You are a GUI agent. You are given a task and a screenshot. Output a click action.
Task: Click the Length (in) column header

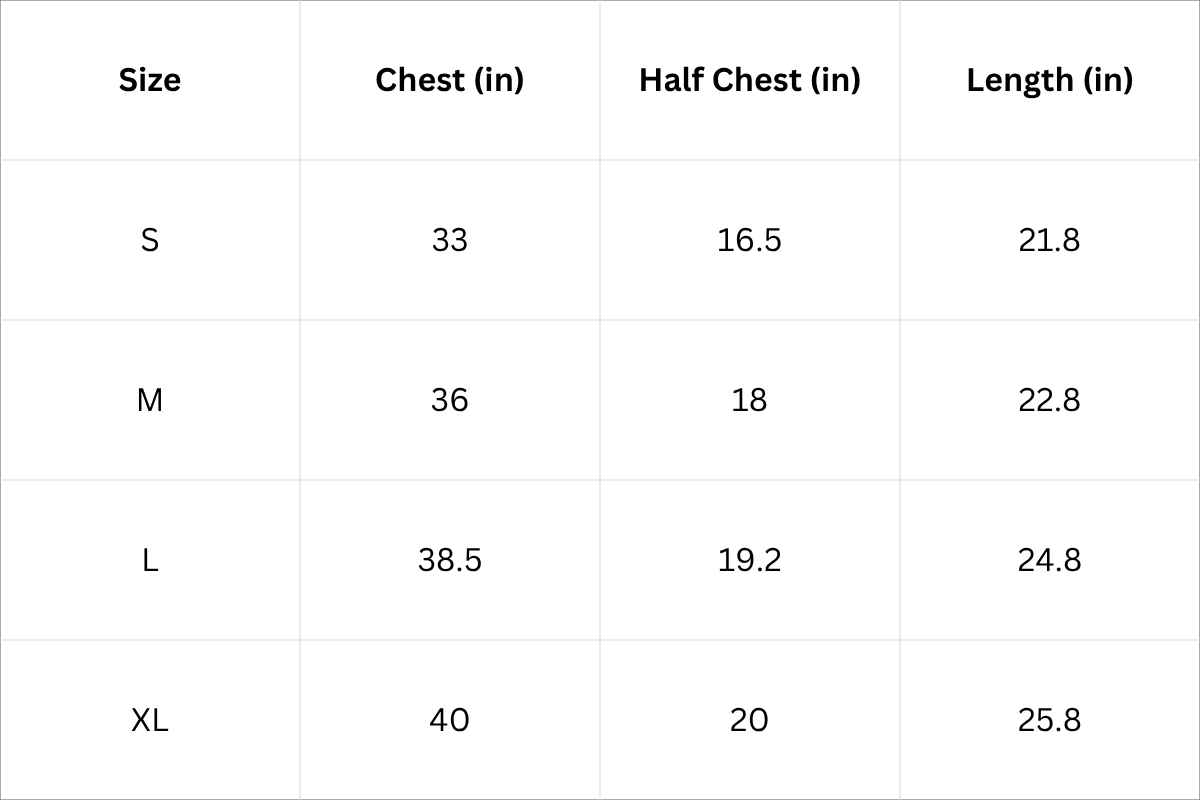tap(1050, 80)
